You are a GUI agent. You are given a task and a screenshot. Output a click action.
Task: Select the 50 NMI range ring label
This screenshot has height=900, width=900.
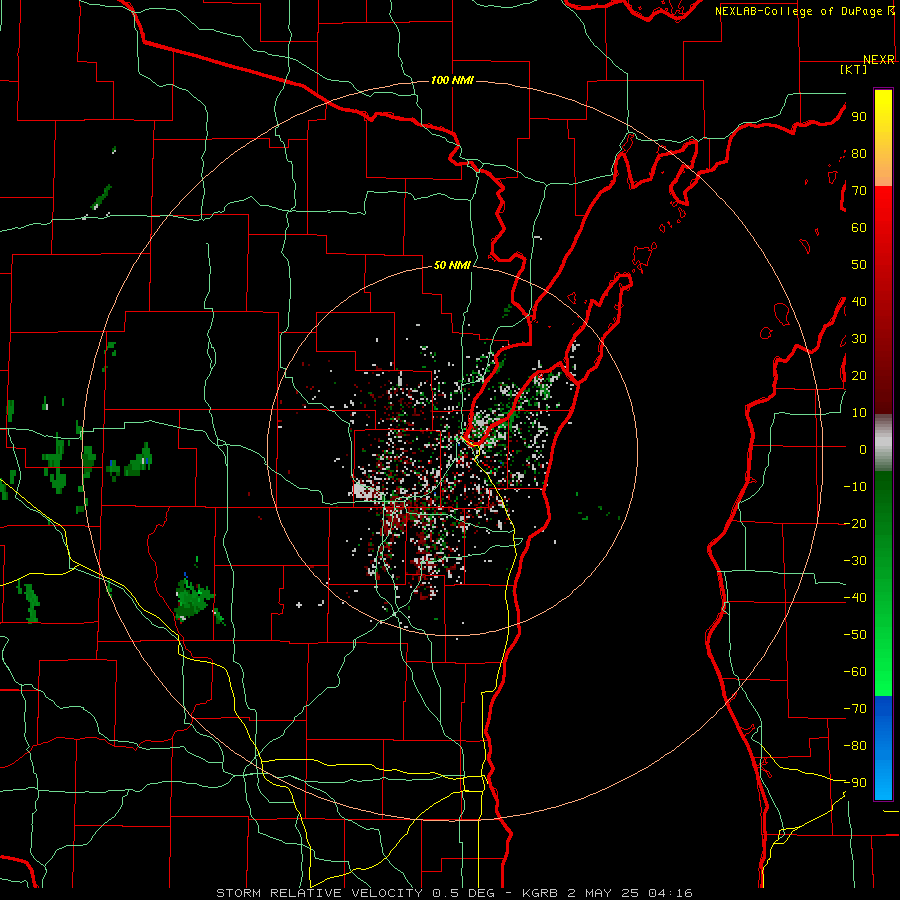point(452,265)
